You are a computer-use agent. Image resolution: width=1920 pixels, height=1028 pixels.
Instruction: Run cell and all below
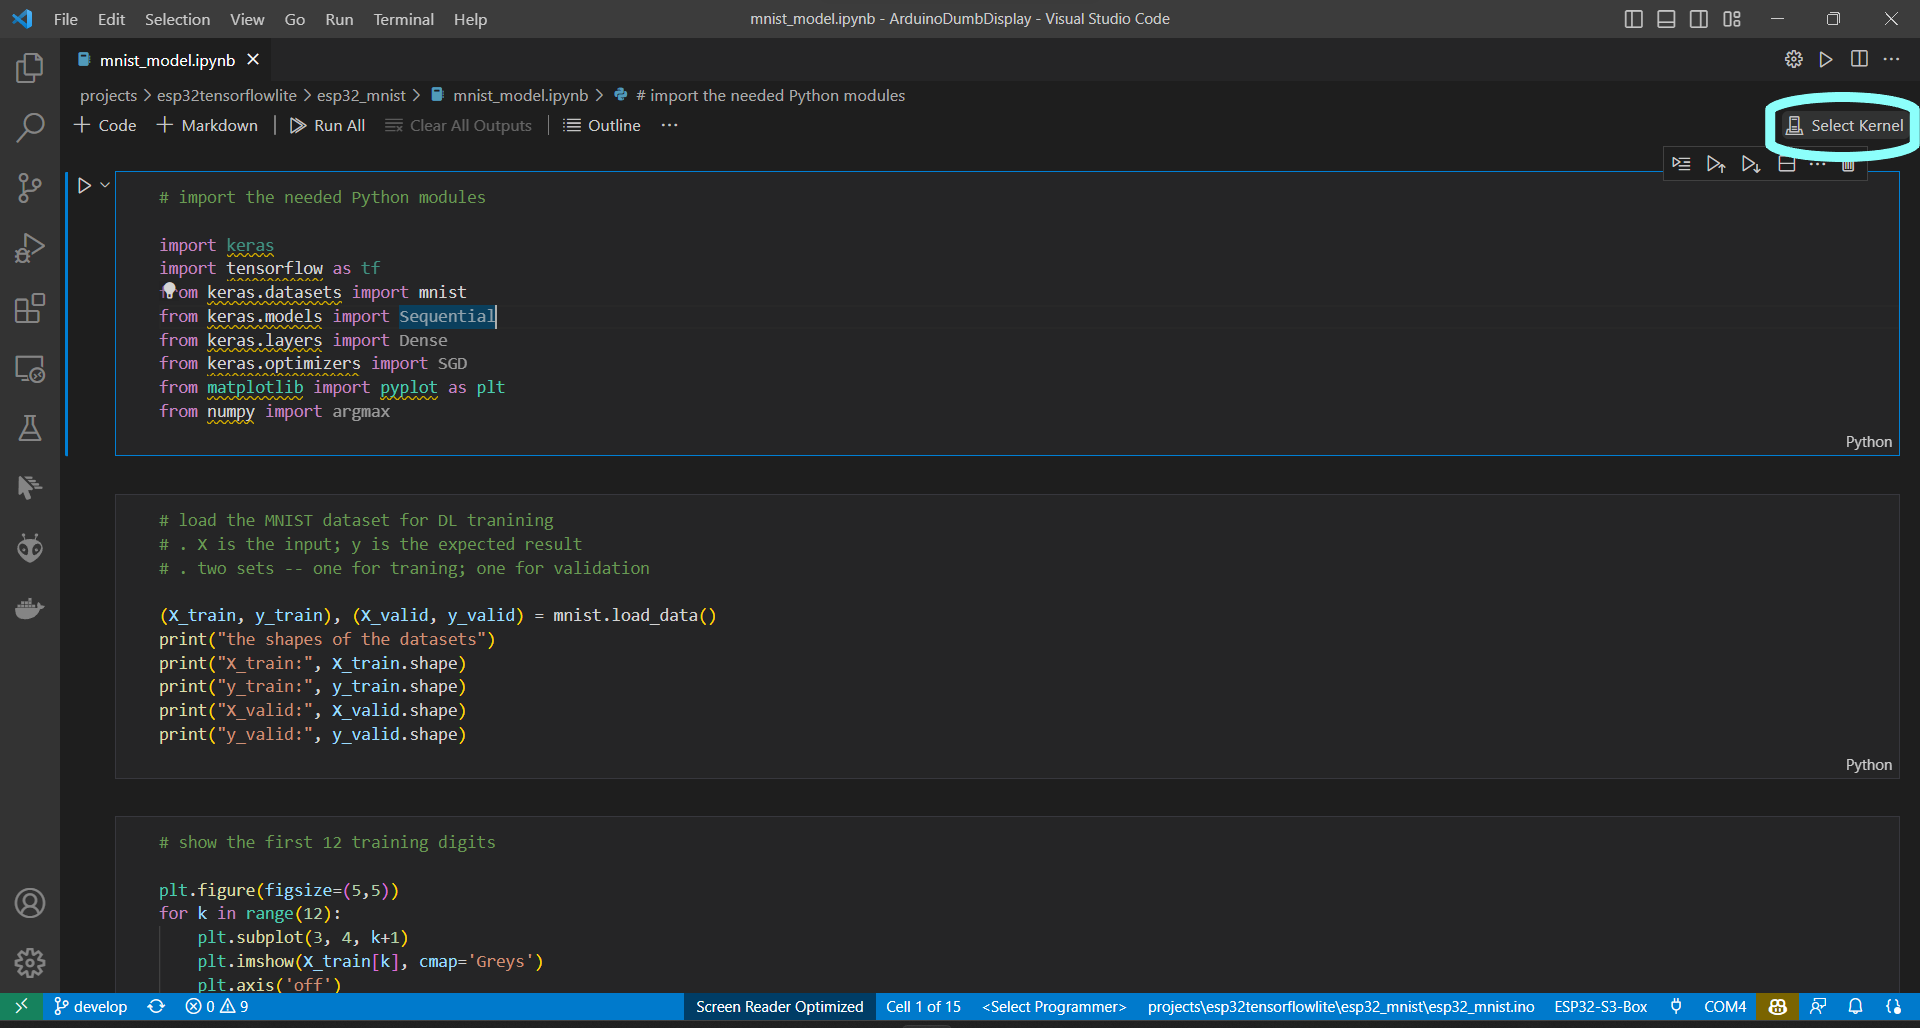pyautogui.click(x=1751, y=163)
